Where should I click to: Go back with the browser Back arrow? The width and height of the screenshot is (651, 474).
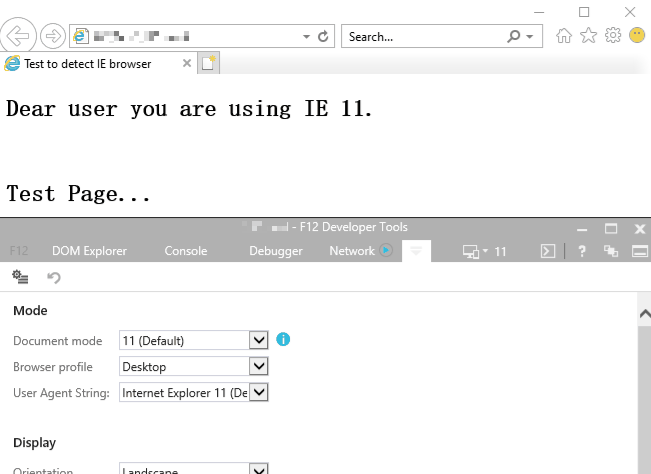(x=17, y=36)
